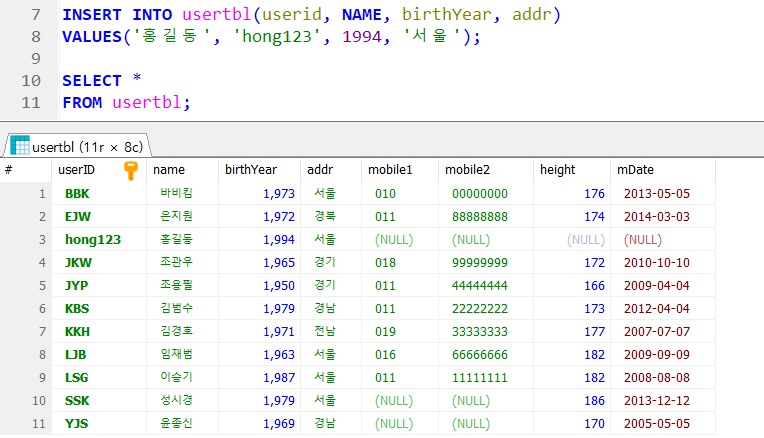Screen dimensions: 764x438
Task: Click the mDate cell 2013-05-05
Action: tap(656, 194)
